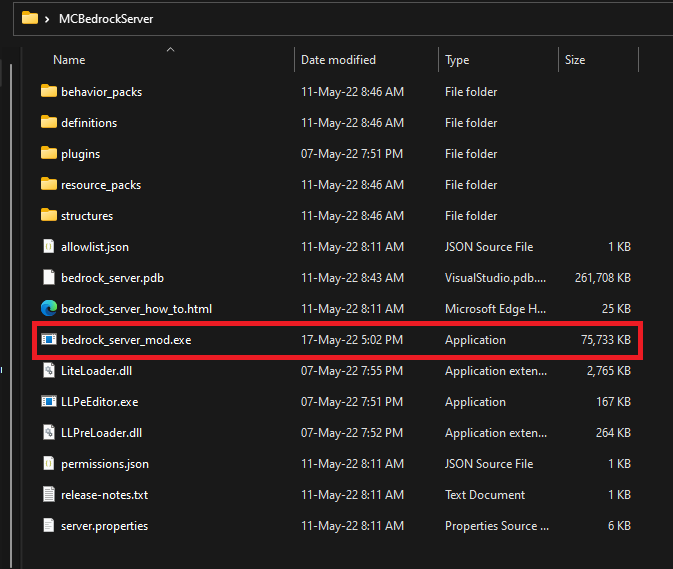Click the Properties Source type text
Image resolution: width=673 pixels, height=569 pixels.
click(x=497, y=526)
